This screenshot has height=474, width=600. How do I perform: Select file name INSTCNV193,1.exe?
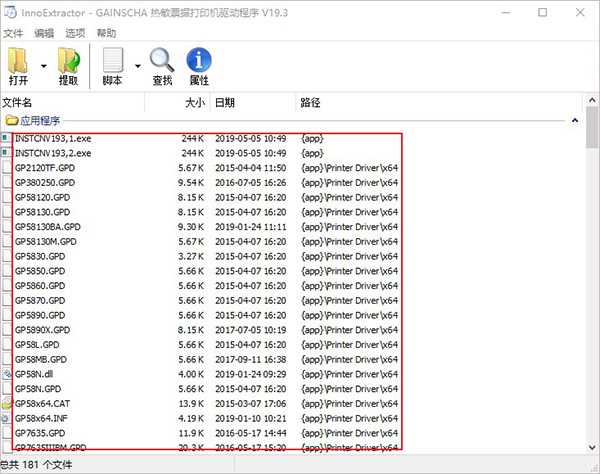tap(53, 138)
